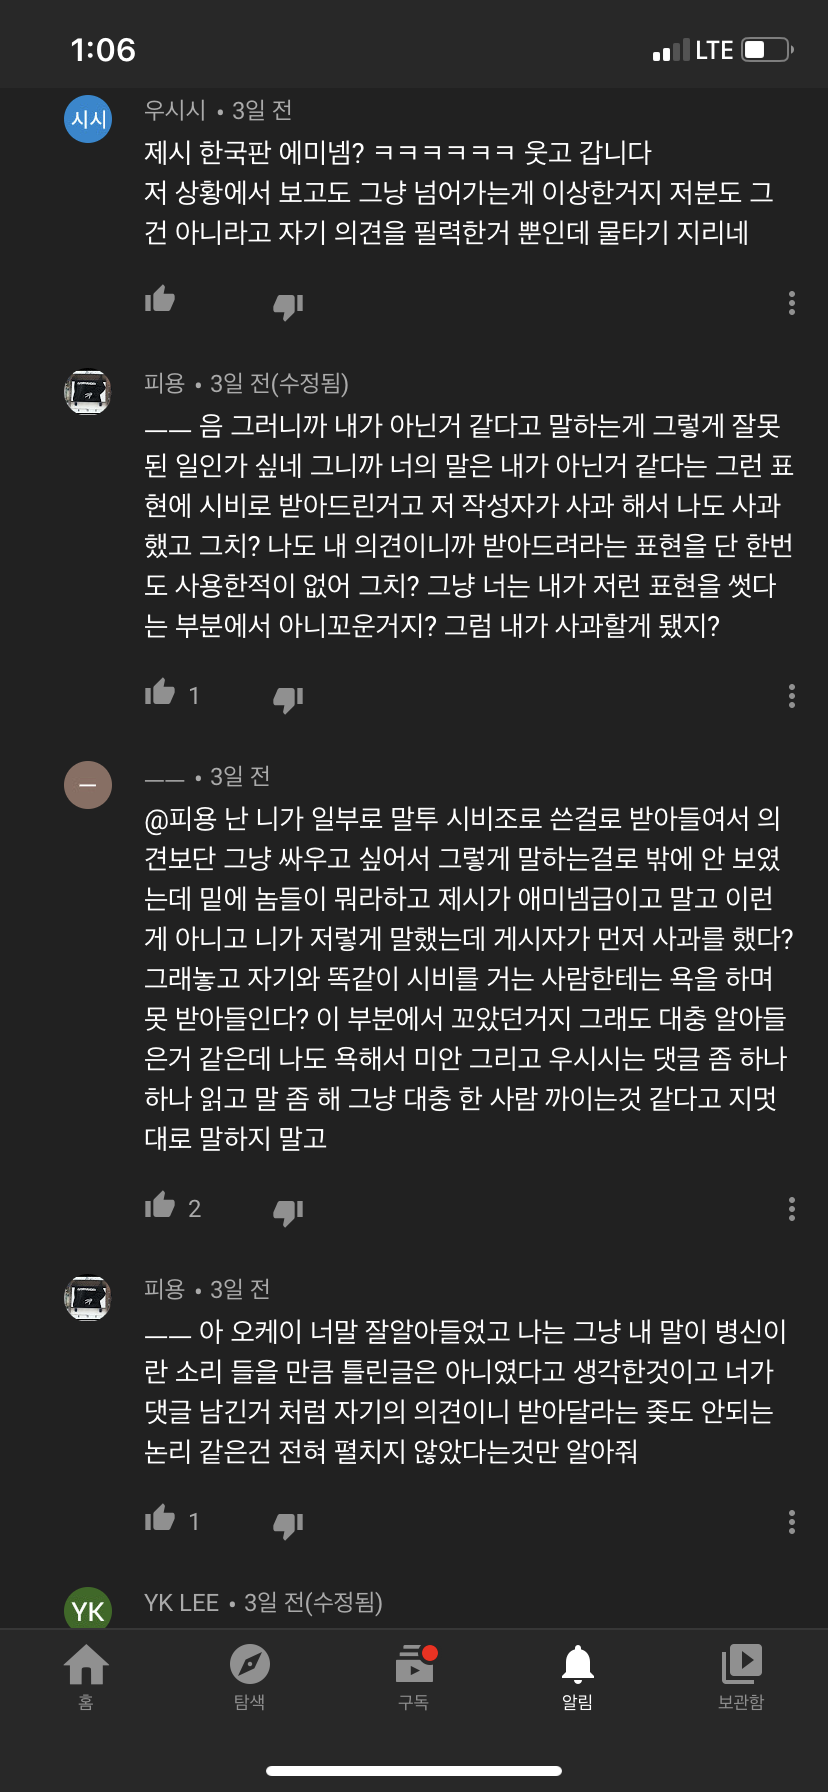Image resolution: width=828 pixels, height=1792 pixels.
Task: Like 피용's edited comment
Action: coord(160,693)
